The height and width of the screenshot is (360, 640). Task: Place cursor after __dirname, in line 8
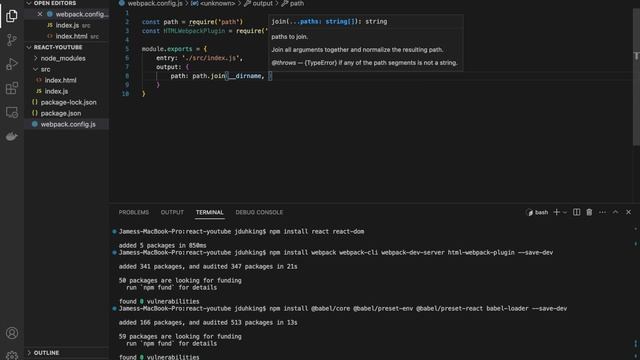click(266, 76)
